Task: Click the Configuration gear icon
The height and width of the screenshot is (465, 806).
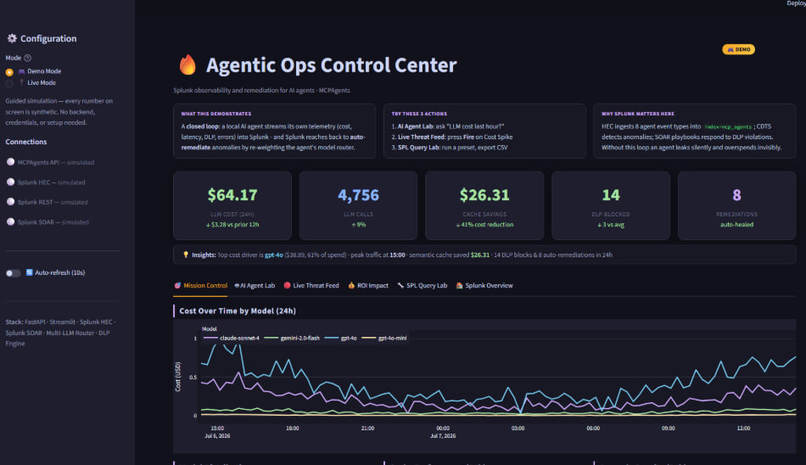Action: [x=12, y=38]
